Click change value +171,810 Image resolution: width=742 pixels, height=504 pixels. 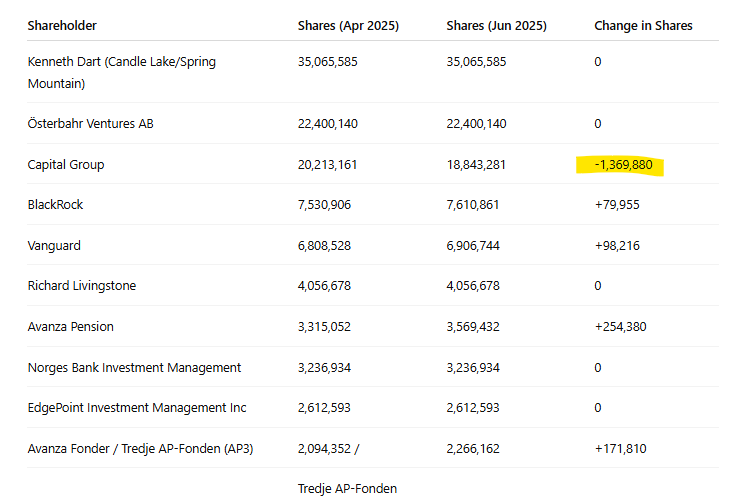point(620,449)
